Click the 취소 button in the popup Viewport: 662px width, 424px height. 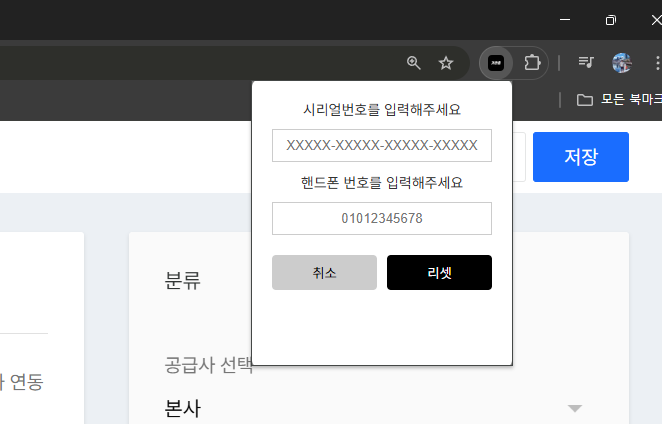tap(324, 272)
